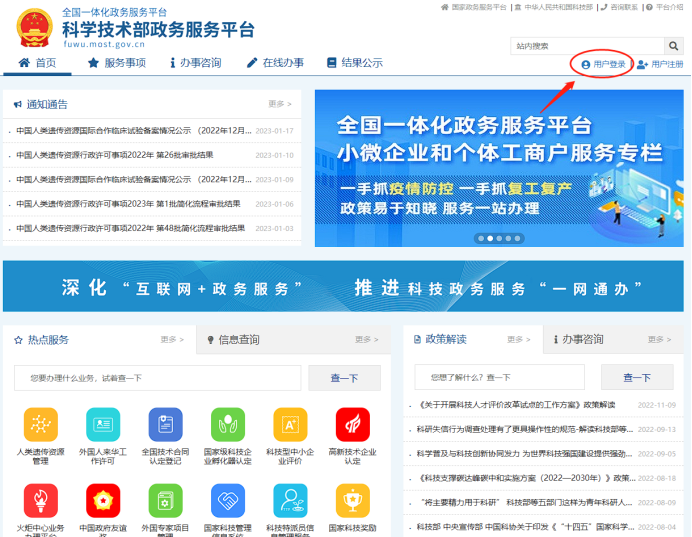Open 科技特派员信息管理 icon
The width and height of the screenshot is (692, 537).
tap(290, 500)
